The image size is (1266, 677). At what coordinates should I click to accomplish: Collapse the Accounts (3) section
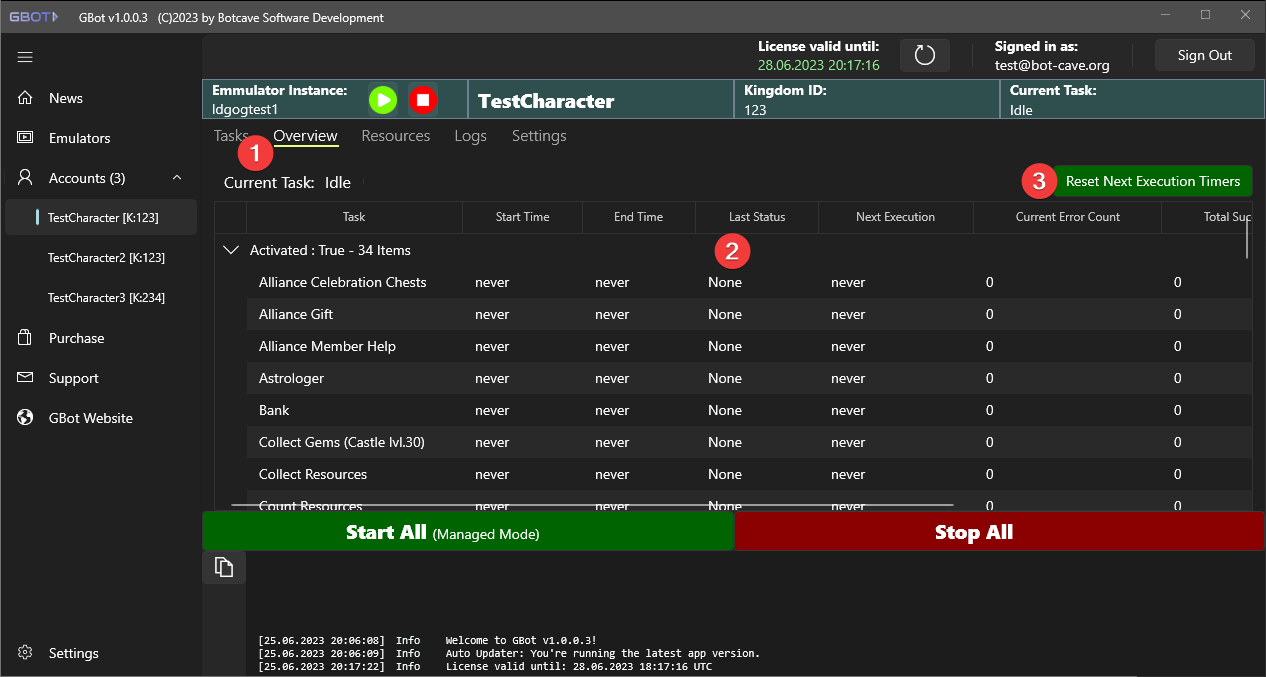pos(177,178)
